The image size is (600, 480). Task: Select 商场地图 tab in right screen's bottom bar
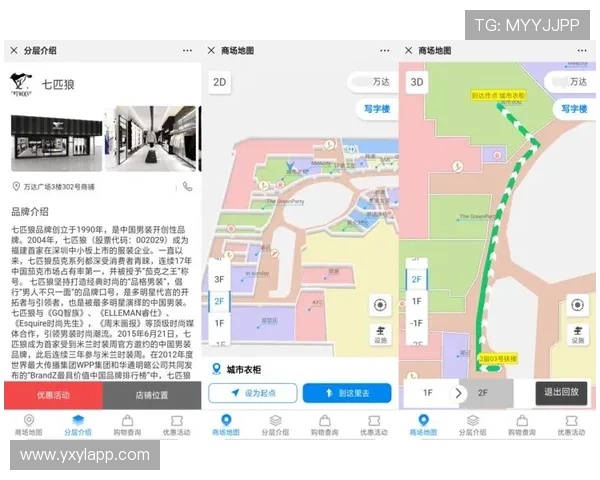[423, 425]
